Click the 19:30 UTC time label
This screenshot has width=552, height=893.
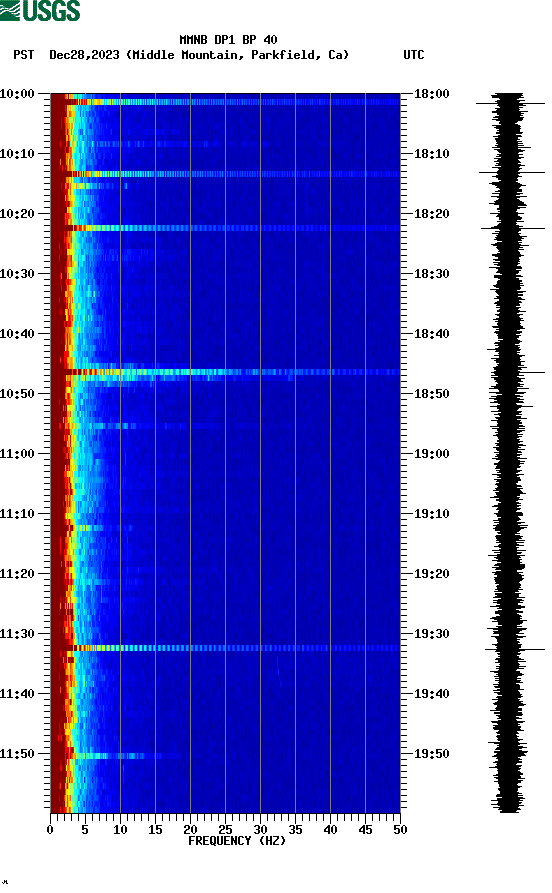coord(431,634)
